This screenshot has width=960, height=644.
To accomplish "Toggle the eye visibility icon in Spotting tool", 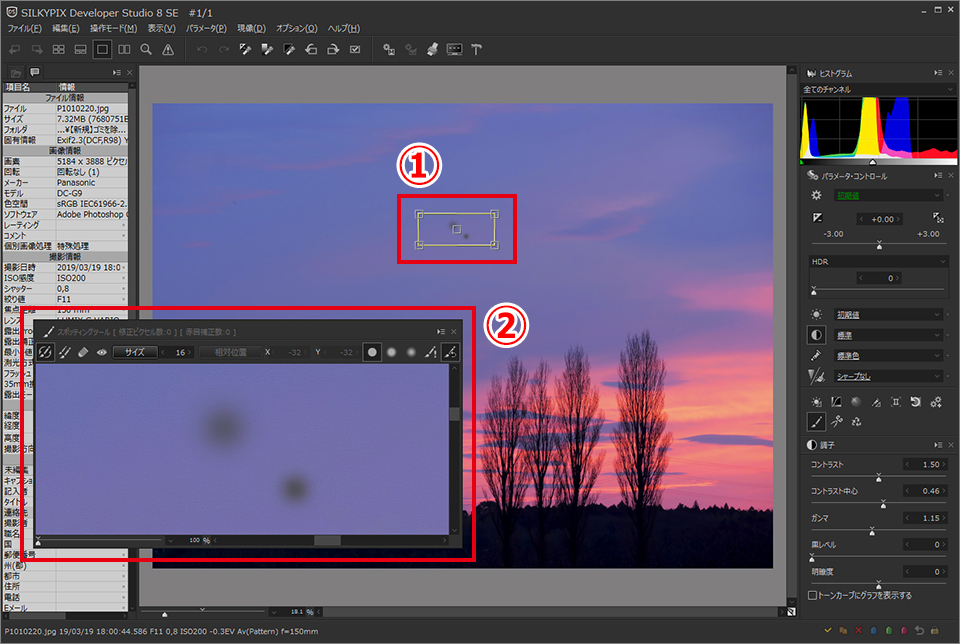I will 101,352.
